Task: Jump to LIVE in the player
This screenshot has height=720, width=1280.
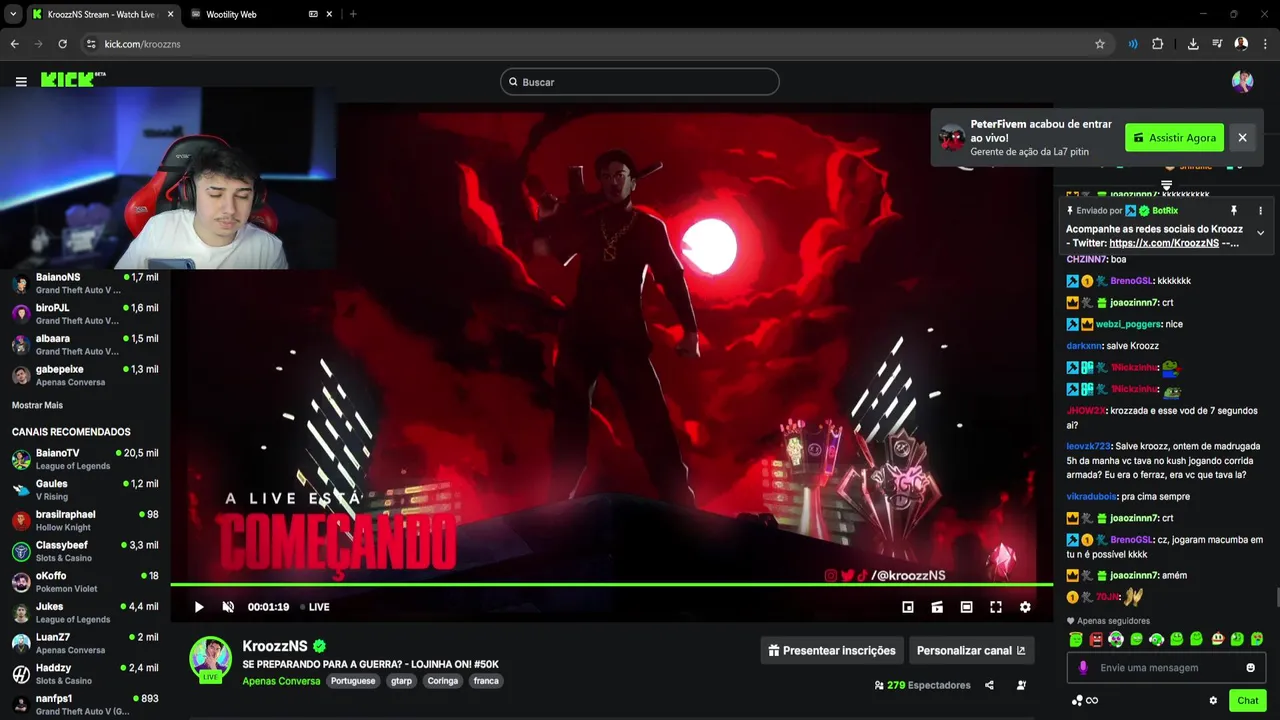Action: [315, 607]
